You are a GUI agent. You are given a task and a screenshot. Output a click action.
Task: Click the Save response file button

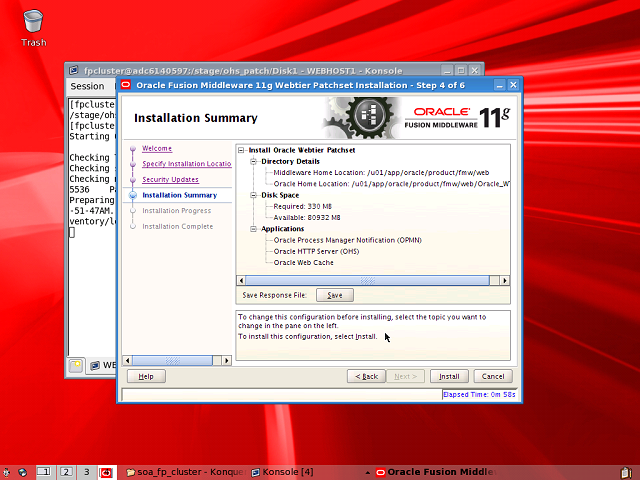335,295
